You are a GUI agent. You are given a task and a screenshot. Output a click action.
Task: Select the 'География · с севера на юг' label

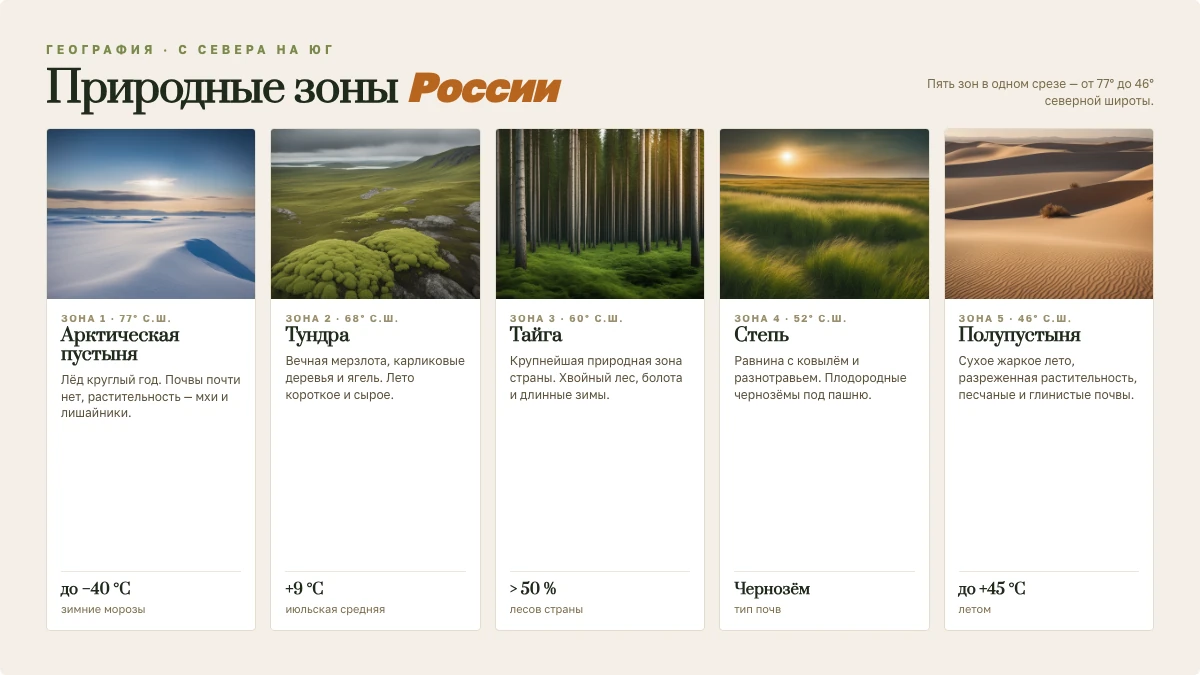(190, 49)
